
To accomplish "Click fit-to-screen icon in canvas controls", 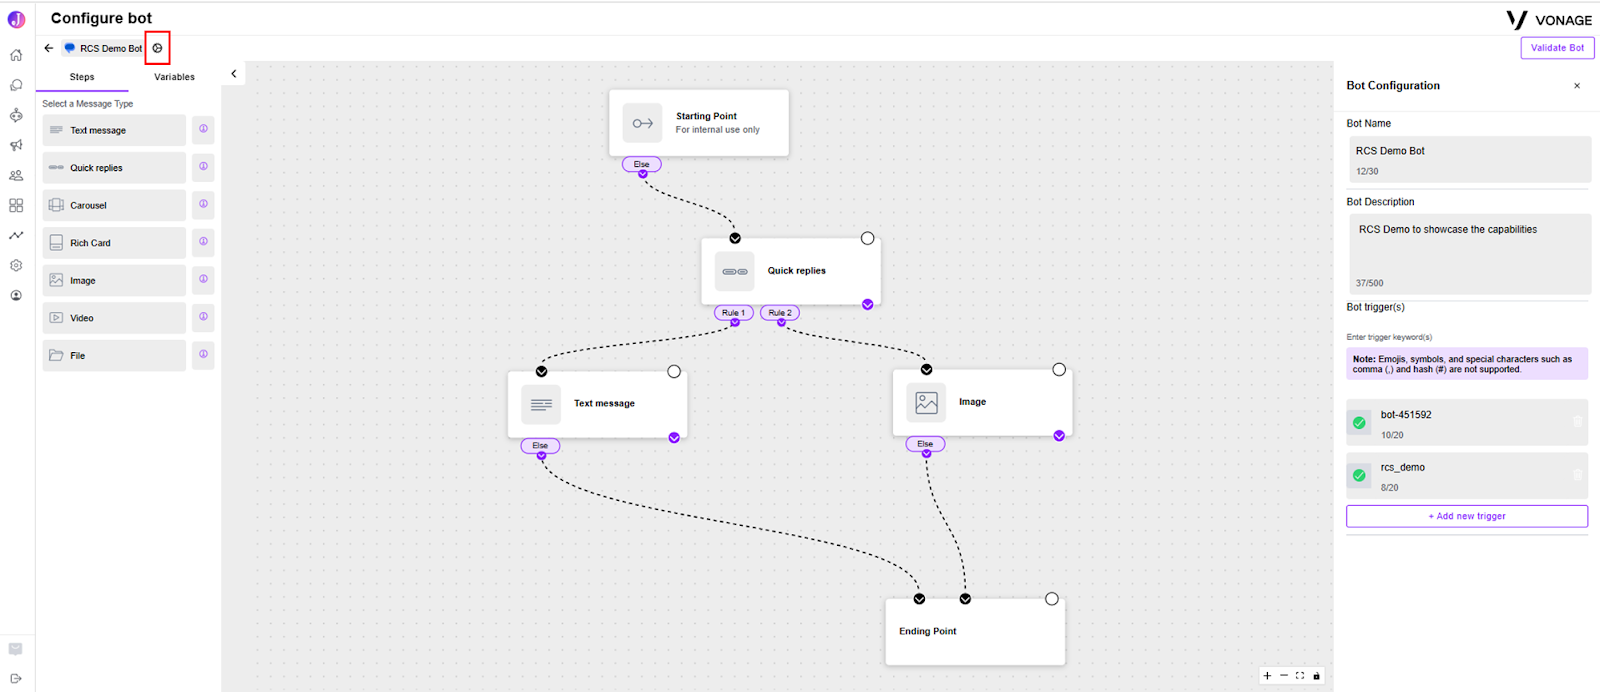I will [x=1300, y=676].
